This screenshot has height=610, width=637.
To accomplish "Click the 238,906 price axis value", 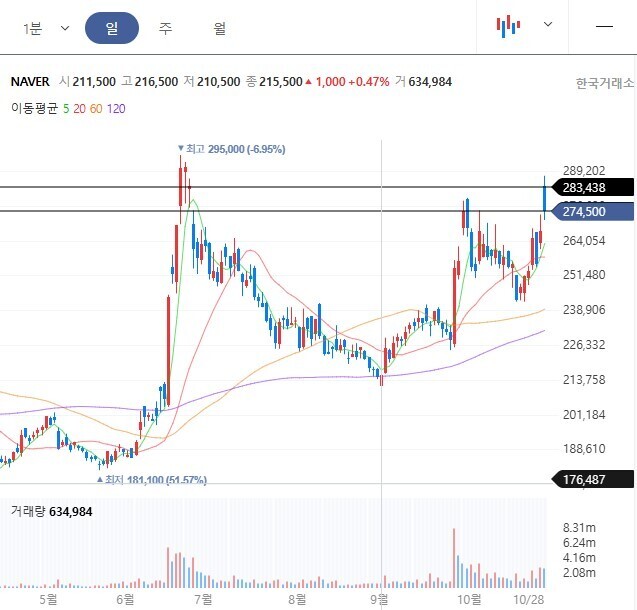I will [x=584, y=309].
